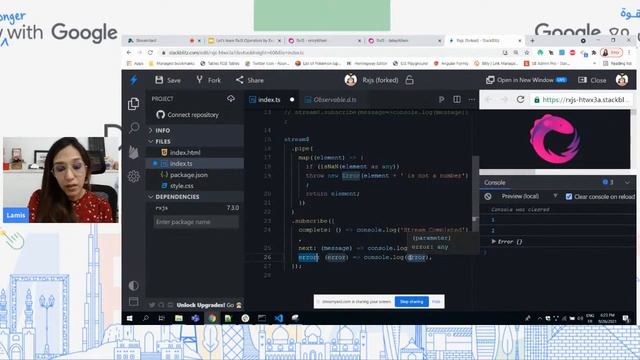Collapse the console panel chevron

(x=627, y=182)
